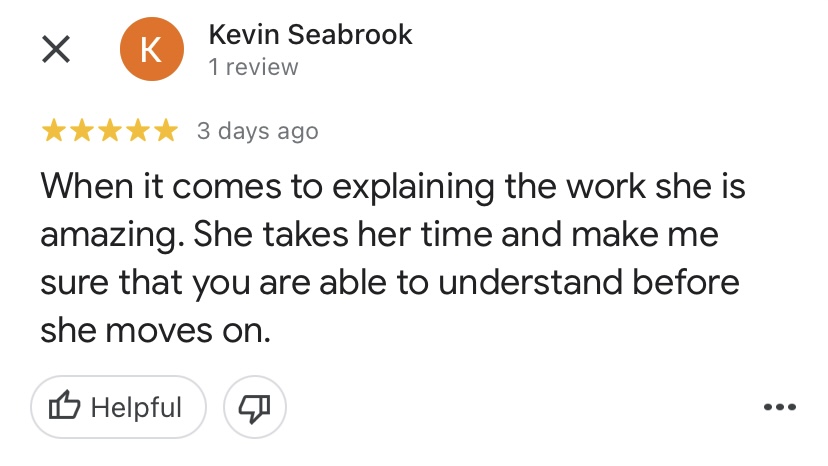Click the second yellow rating star

click(x=81, y=131)
